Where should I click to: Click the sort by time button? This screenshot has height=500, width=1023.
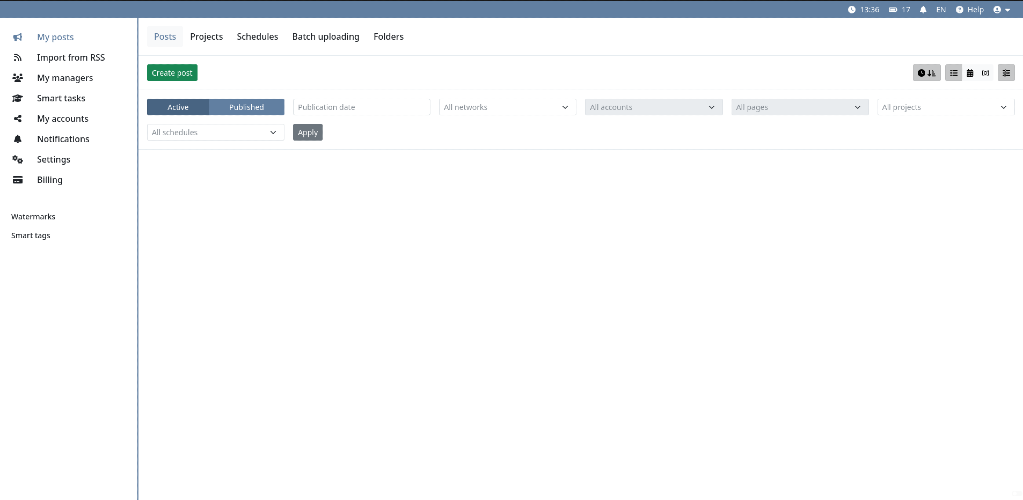tap(926, 73)
